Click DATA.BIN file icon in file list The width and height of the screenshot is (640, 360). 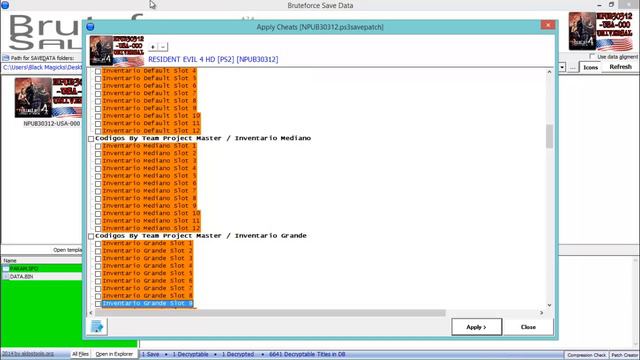[6, 276]
